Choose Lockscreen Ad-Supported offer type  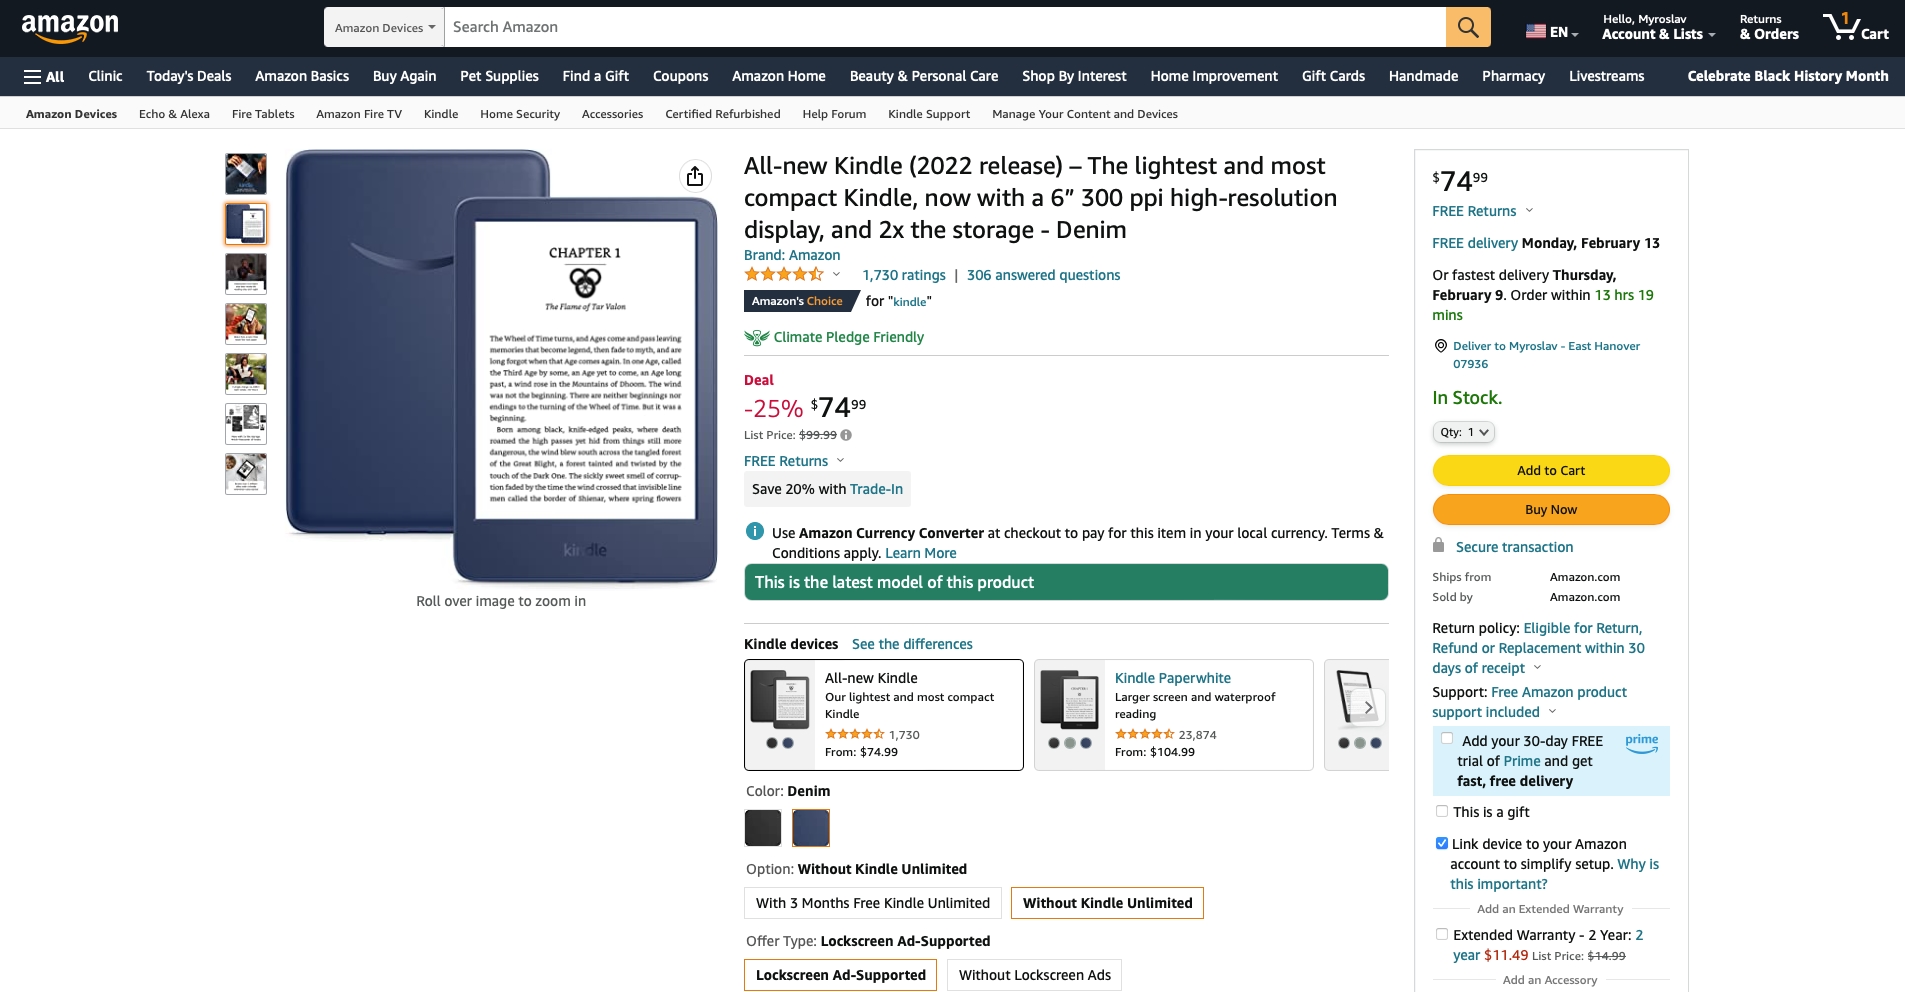(x=840, y=975)
